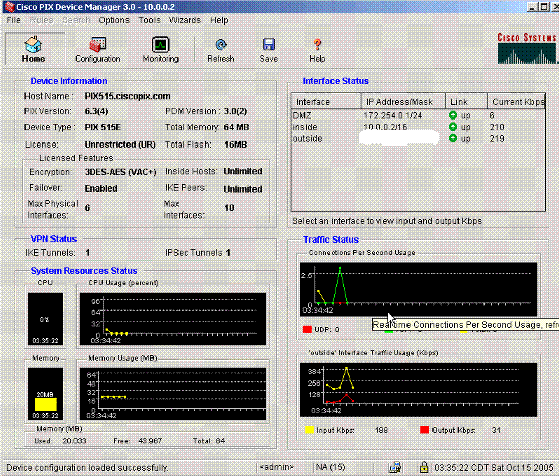The width and height of the screenshot is (559, 476).
Task: Click the IP Address/Mask column header
Action: point(403,102)
